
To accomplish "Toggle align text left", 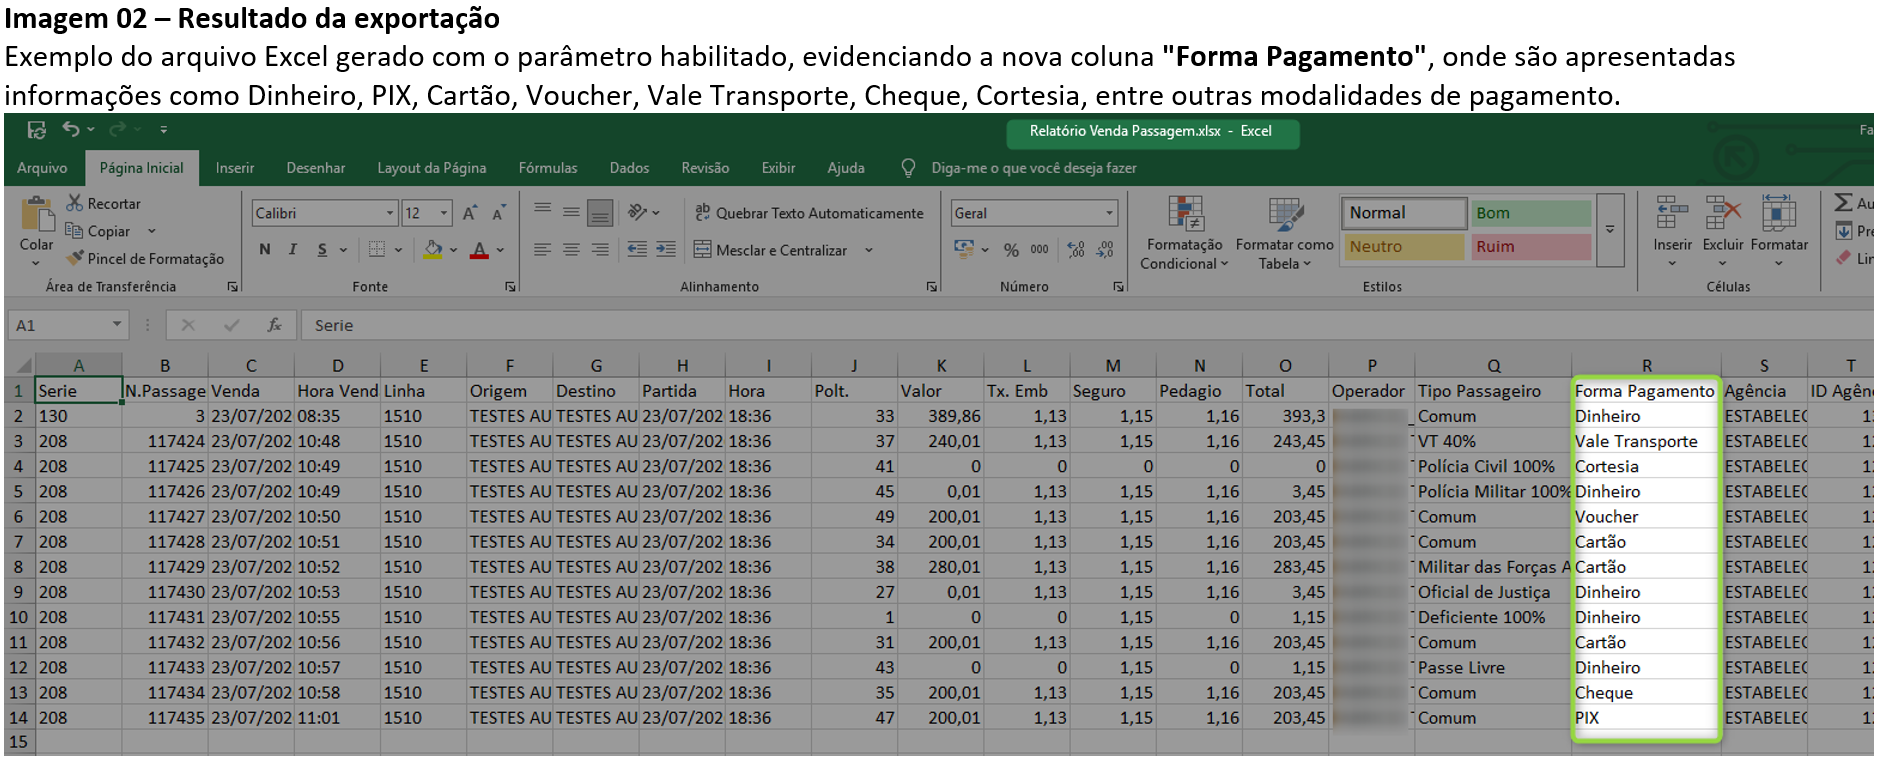I will coord(542,249).
